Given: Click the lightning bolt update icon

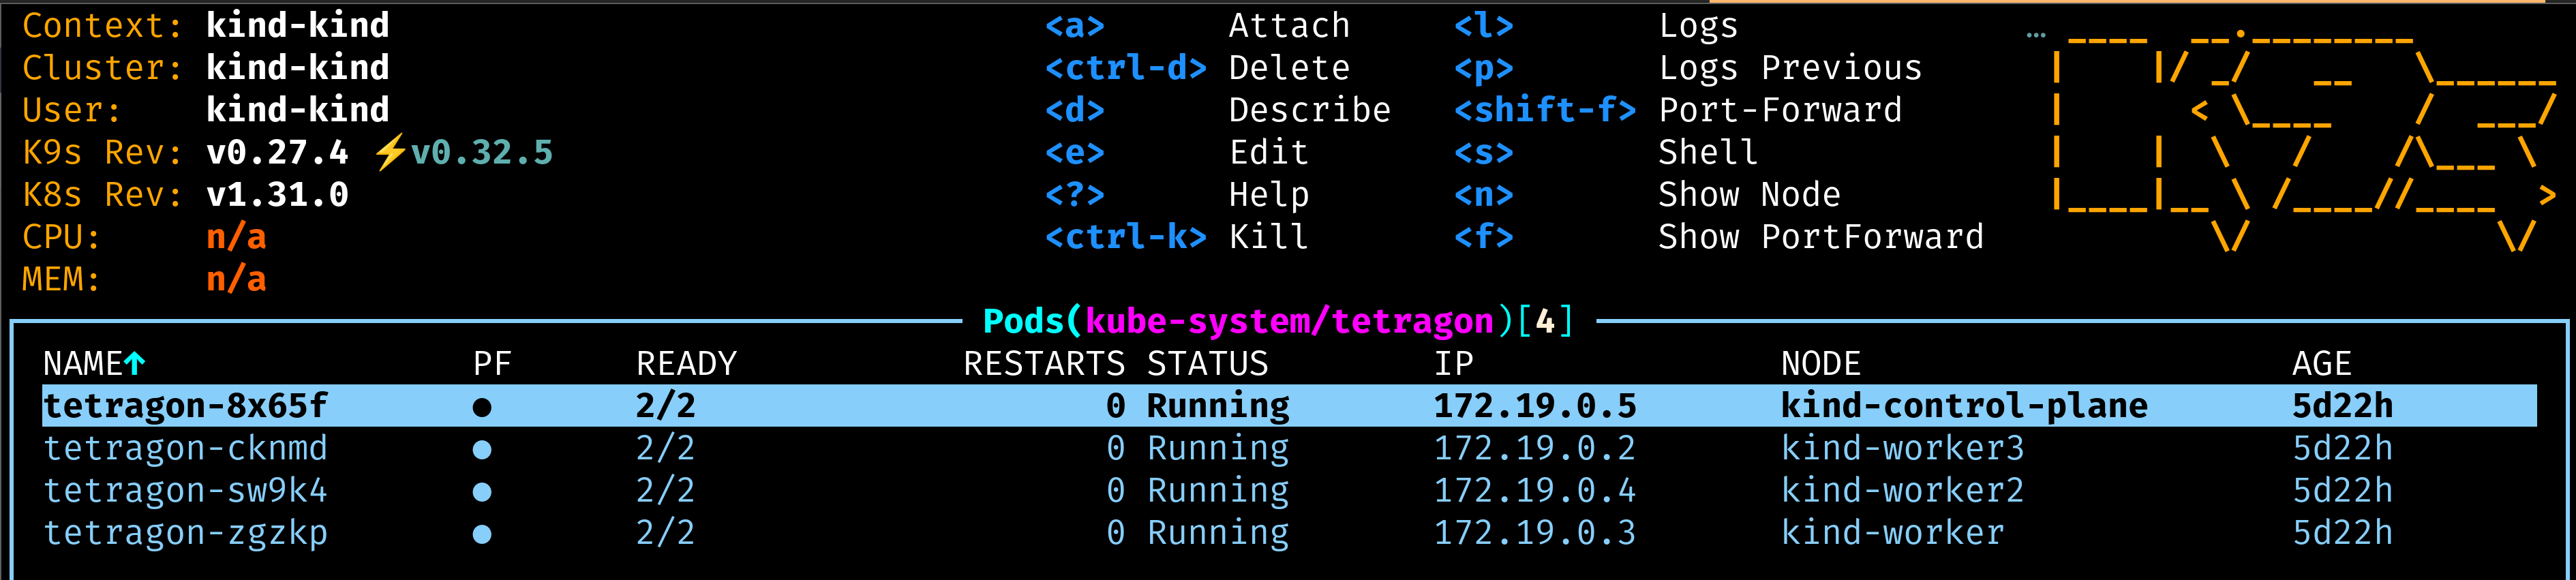Looking at the screenshot, I should point(390,153).
